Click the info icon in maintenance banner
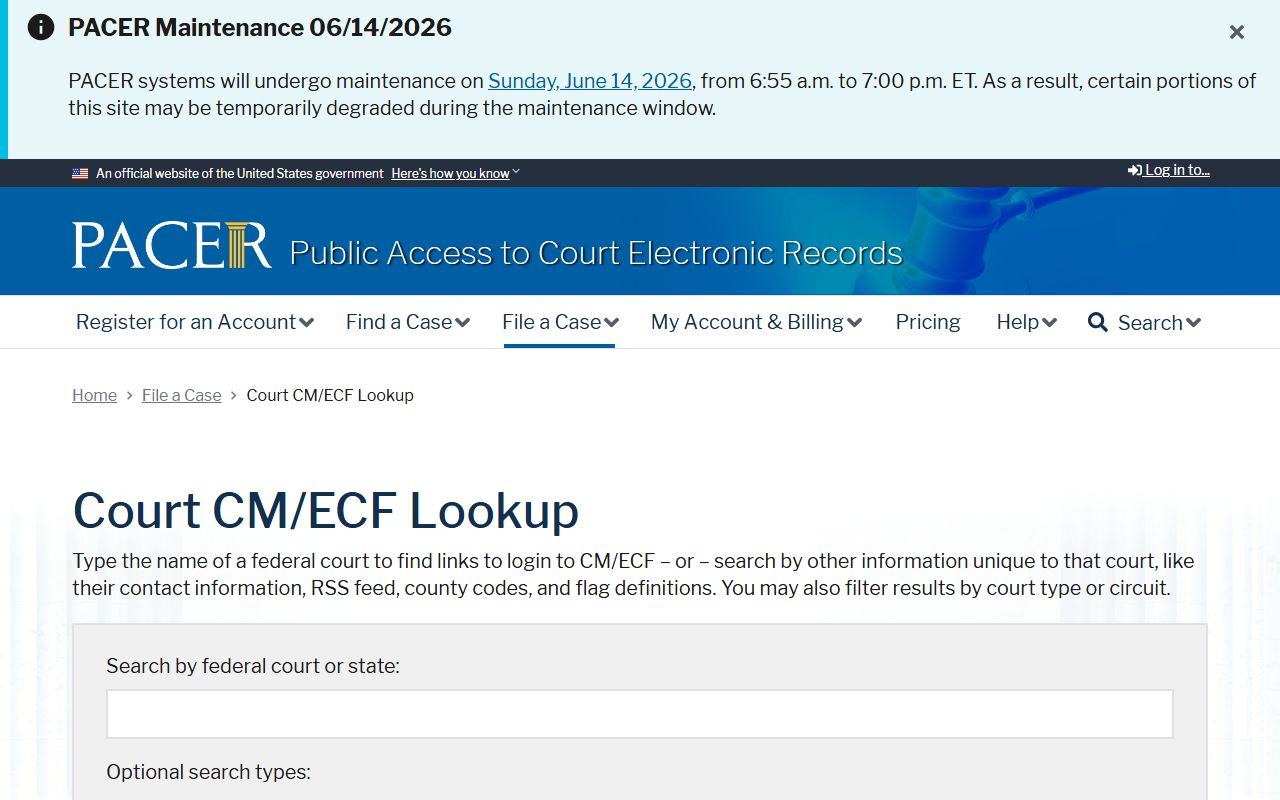The height and width of the screenshot is (800, 1280). pyautogui.click(x=41, y=27)
